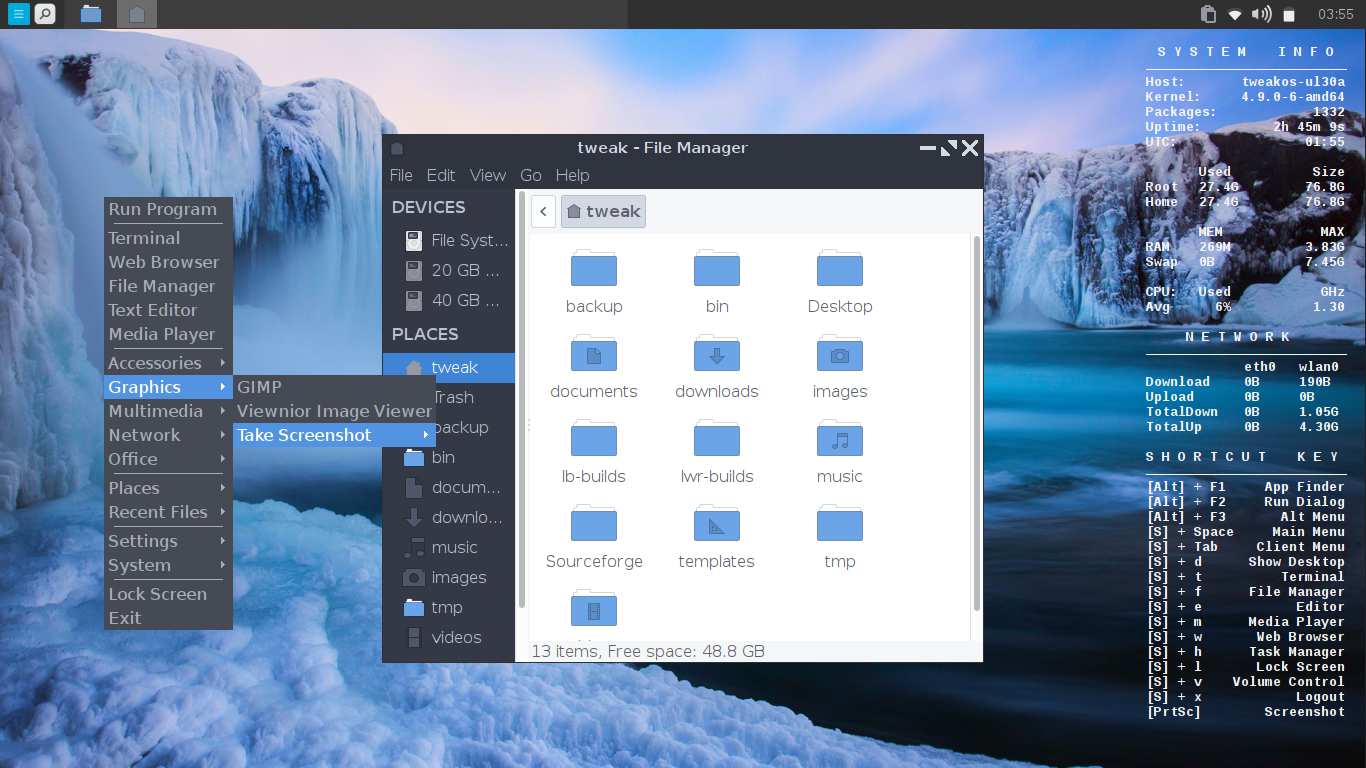Open the clipboard manager tray icon
1366x768 pixels.
coord(1208,14)
